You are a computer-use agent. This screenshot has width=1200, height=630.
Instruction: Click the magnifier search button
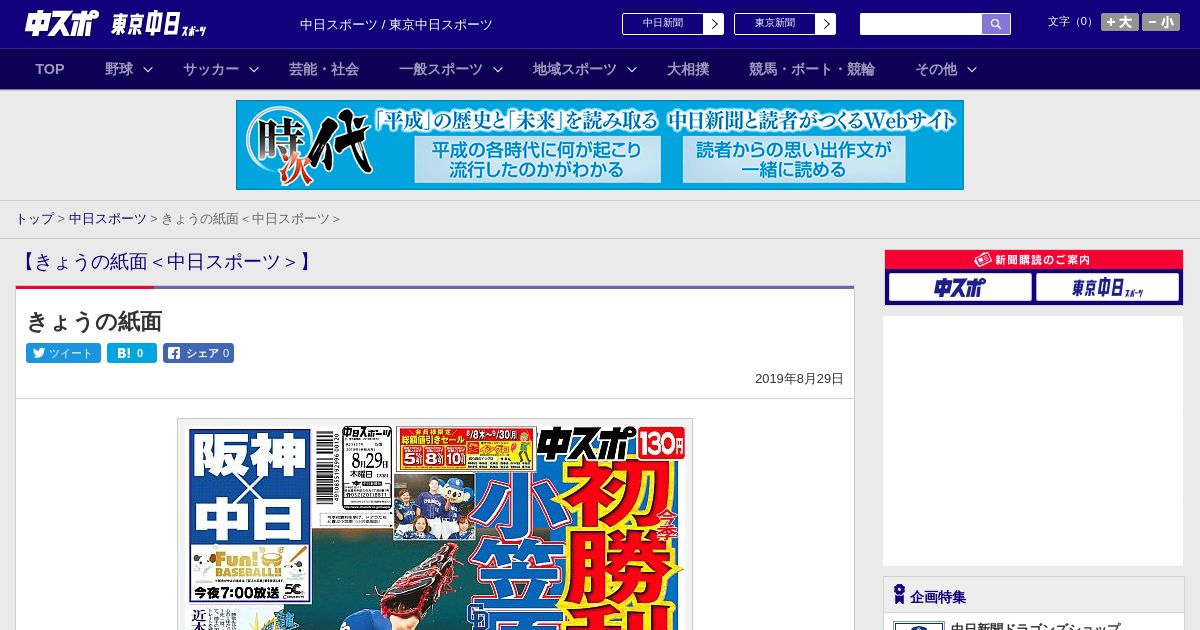(996, 24)
